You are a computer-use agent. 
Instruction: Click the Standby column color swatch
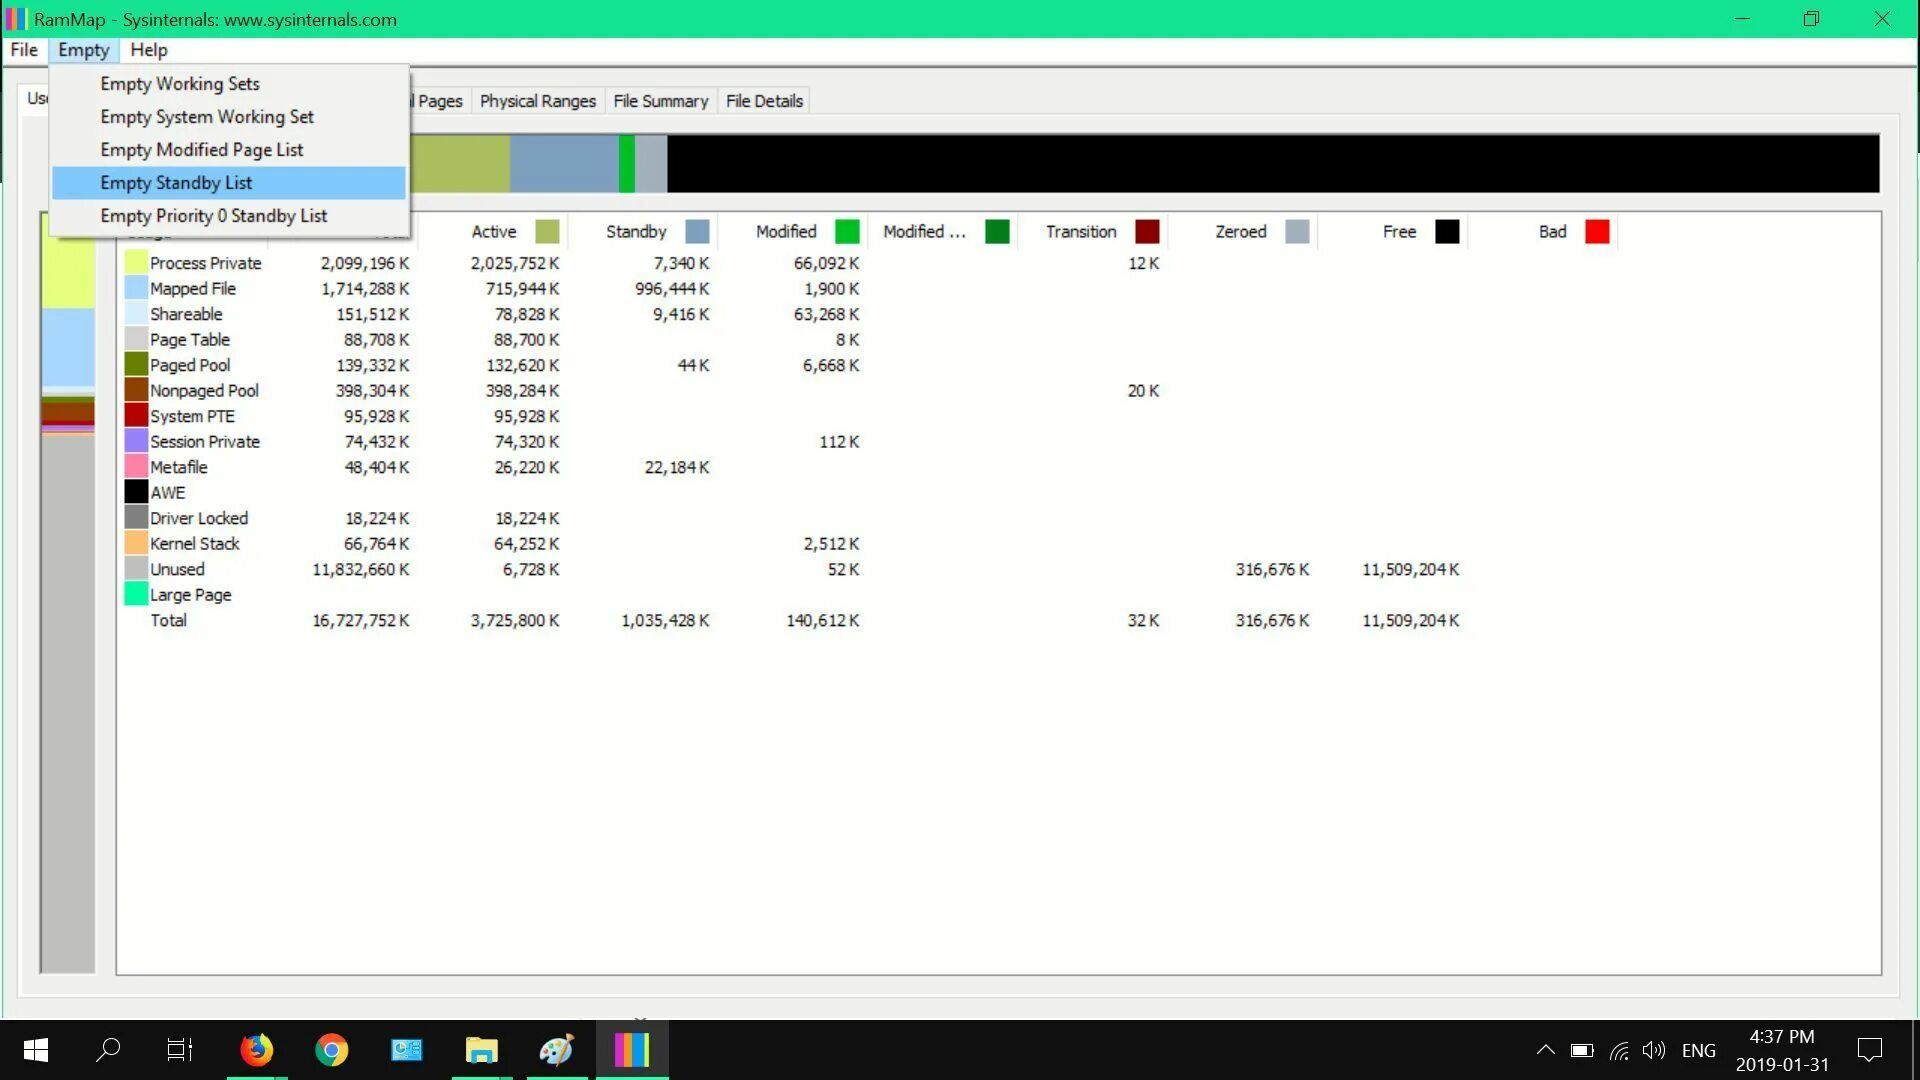click(x=697, y=232)
